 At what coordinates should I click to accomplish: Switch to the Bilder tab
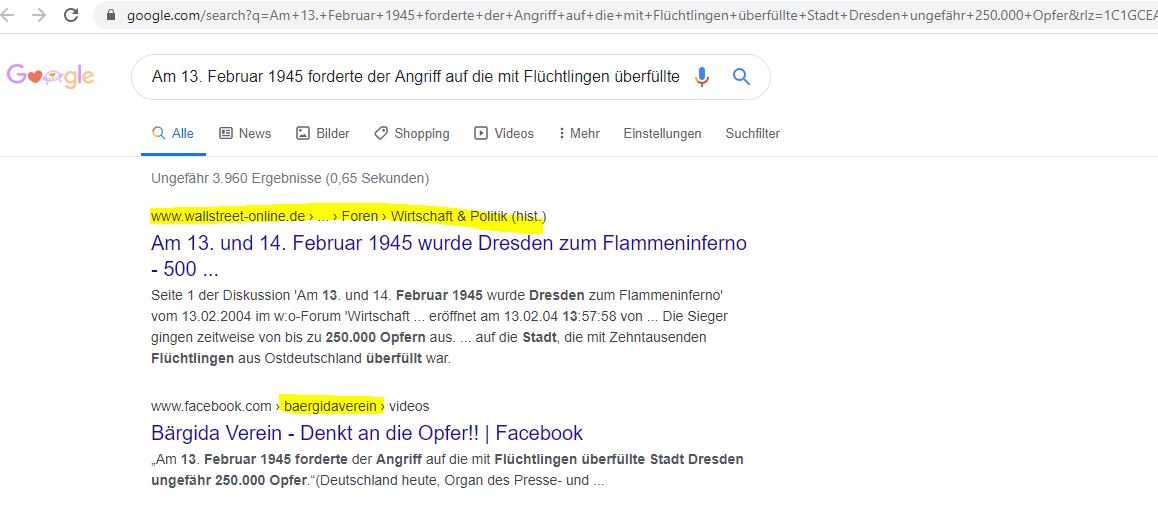pos(323,134)
